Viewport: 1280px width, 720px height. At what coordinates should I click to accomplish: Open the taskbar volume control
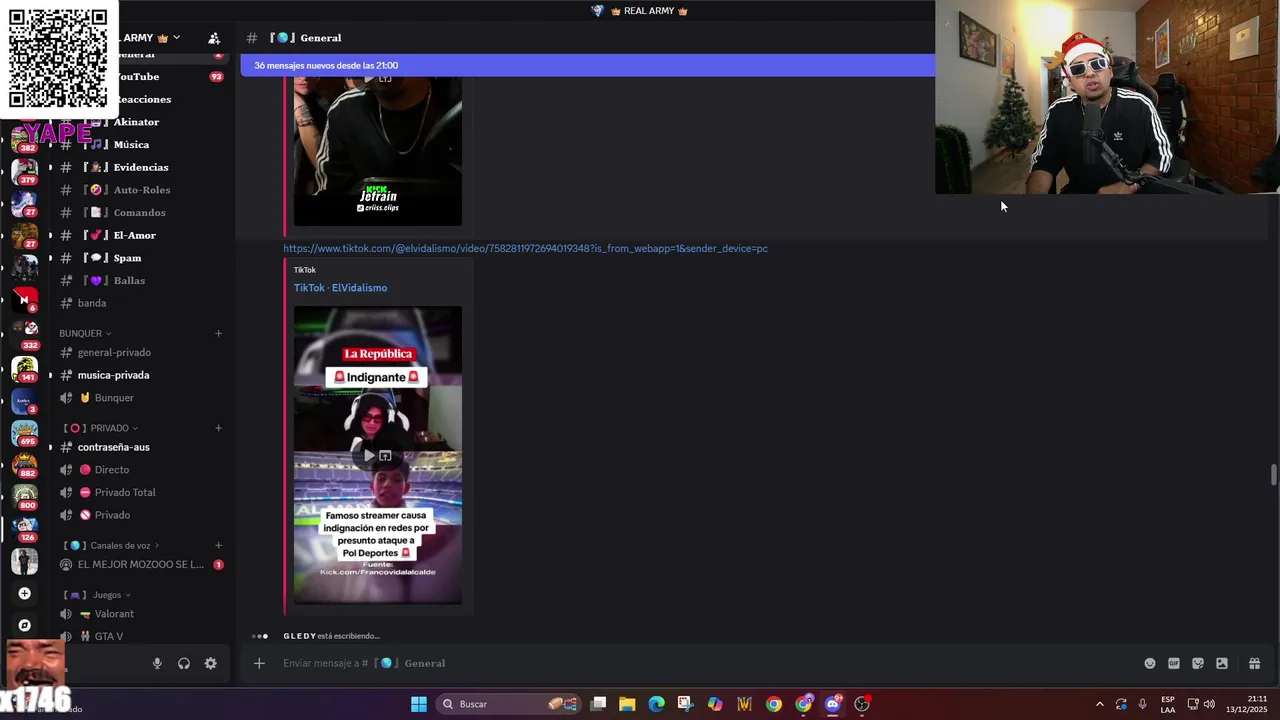(x=1209, y=704)
